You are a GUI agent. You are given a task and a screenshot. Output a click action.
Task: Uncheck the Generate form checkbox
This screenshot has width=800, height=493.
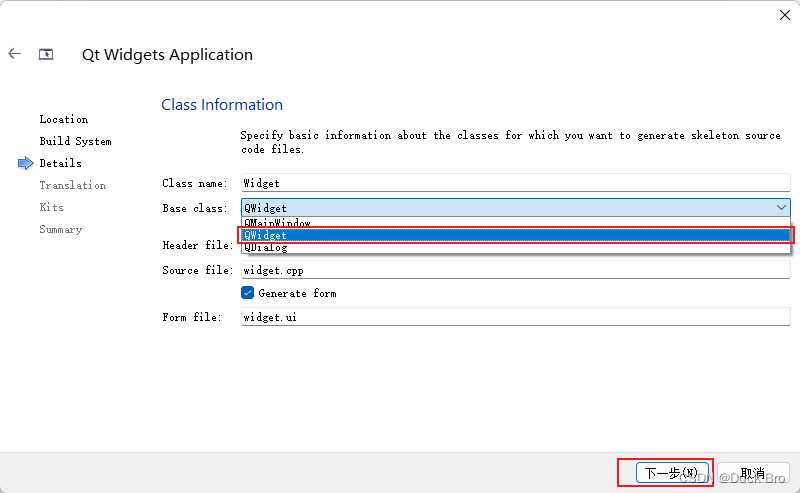[247, 293]
